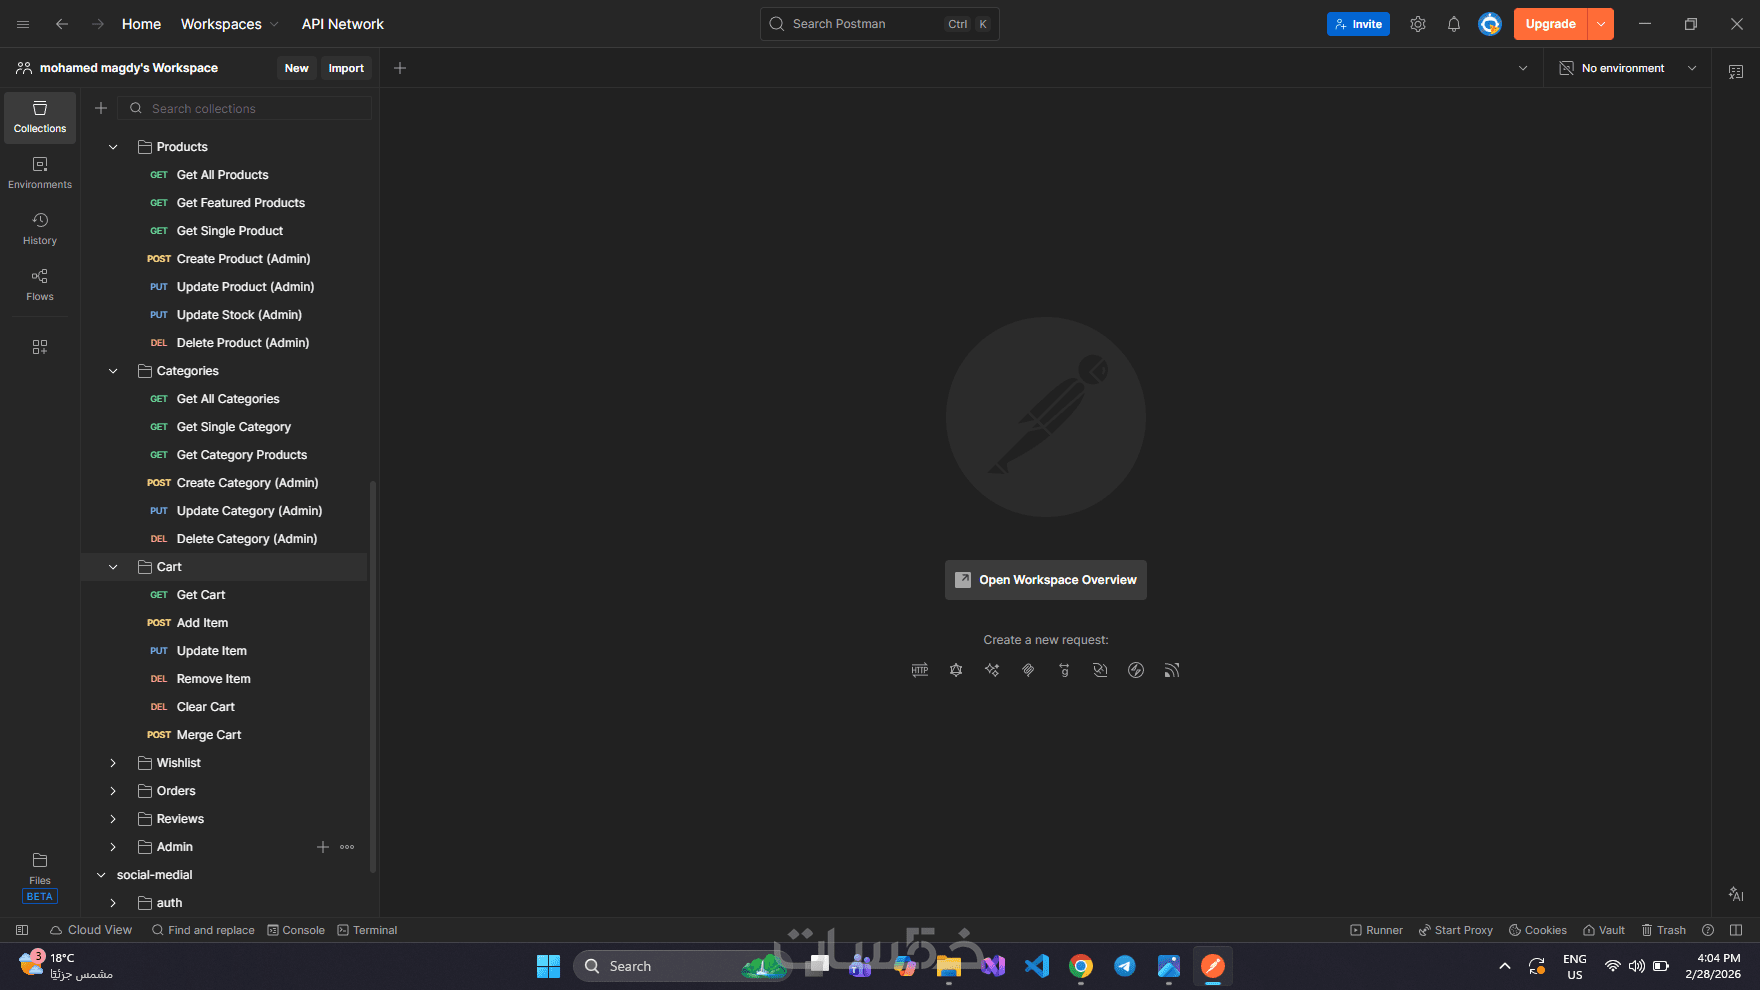Add an item to the Admin folder
This screenshot has width=1760, height=990.
pyautogui.click(x=323, y=847)
